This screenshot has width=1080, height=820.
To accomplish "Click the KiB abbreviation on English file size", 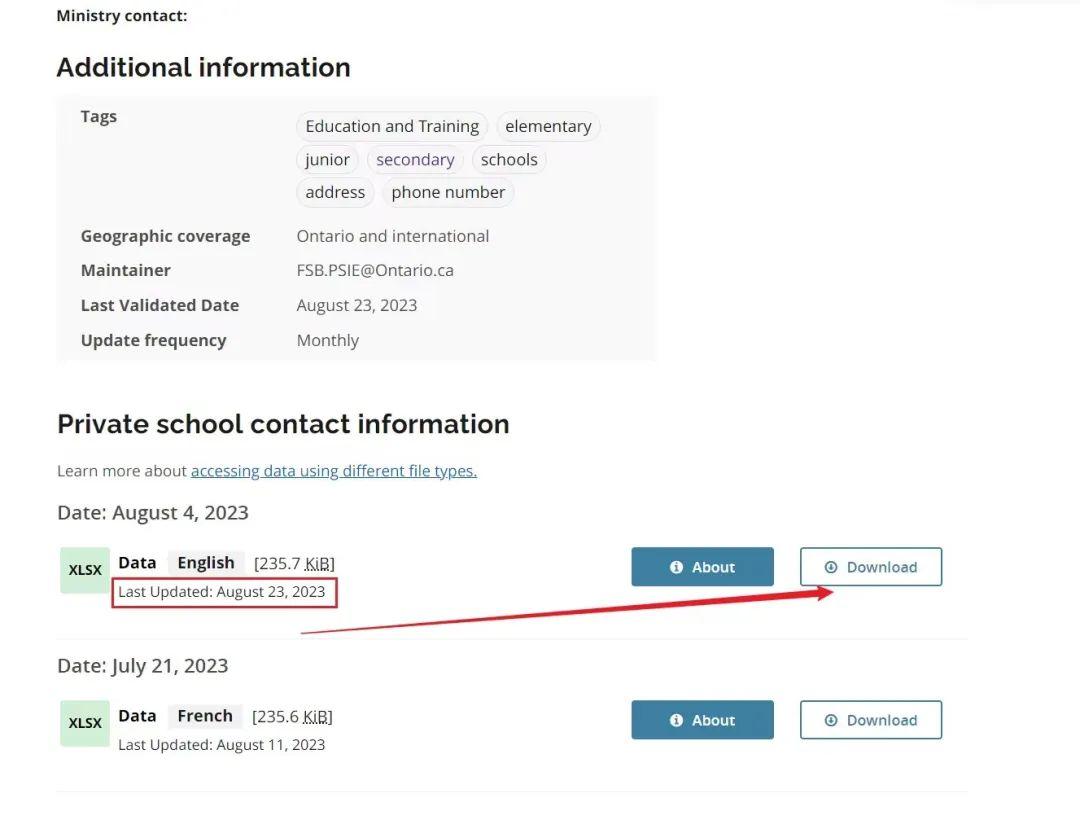I will pyautogui.click(x=318, y=564).
